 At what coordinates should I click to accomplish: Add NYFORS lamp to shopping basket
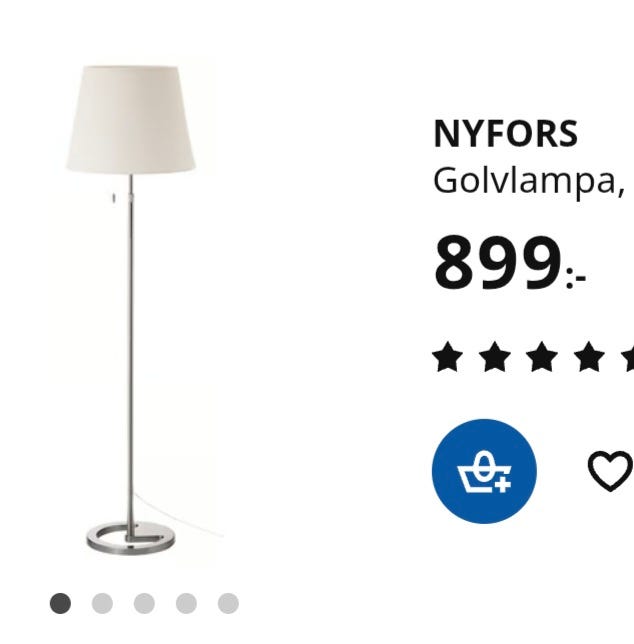[484, 471]
